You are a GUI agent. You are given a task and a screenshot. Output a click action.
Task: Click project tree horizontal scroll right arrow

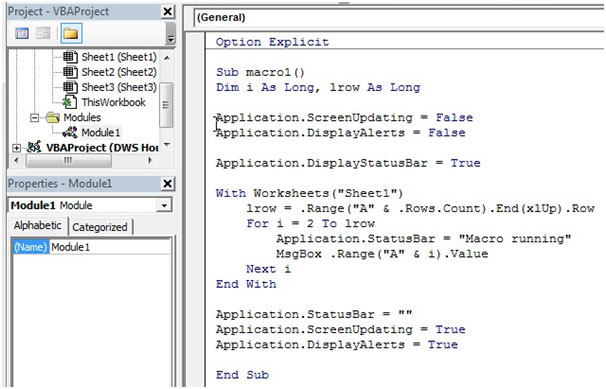tap(150, 160)
